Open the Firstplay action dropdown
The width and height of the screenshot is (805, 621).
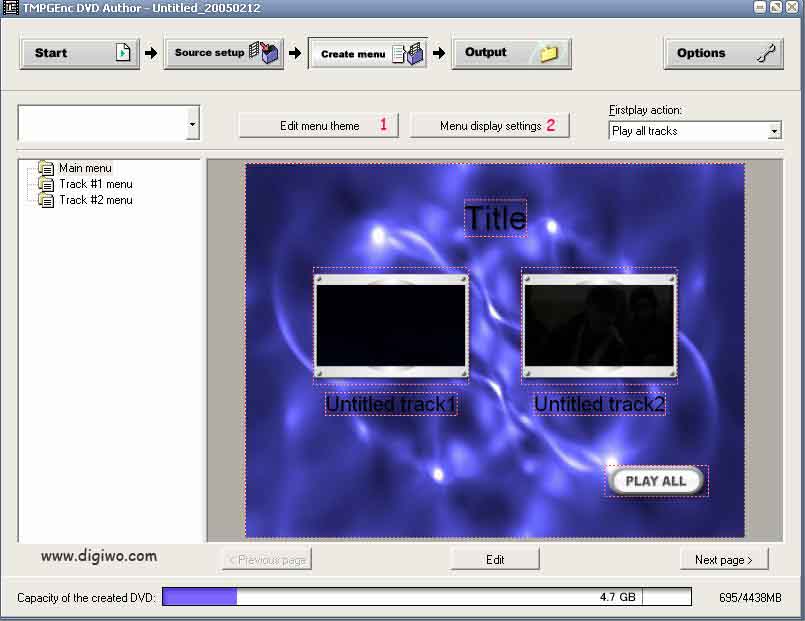pos(774,131)
